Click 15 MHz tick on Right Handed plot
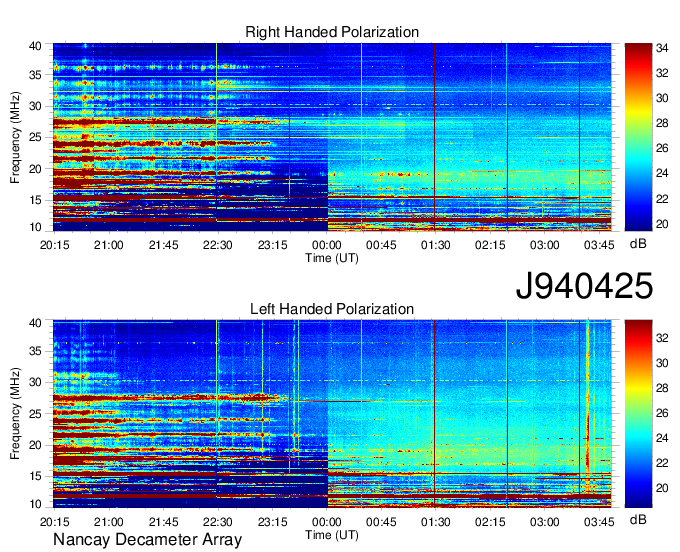 point(35,200)
